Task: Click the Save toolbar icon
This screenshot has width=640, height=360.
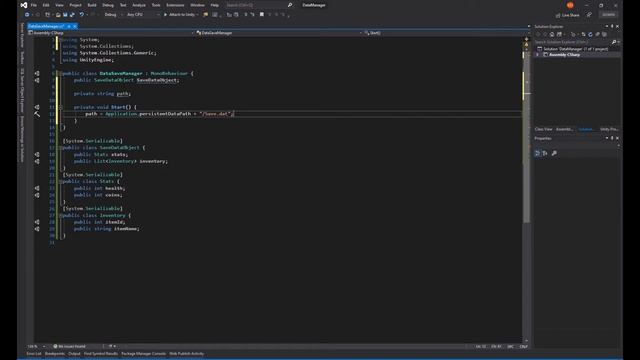Action: [65, 15]
